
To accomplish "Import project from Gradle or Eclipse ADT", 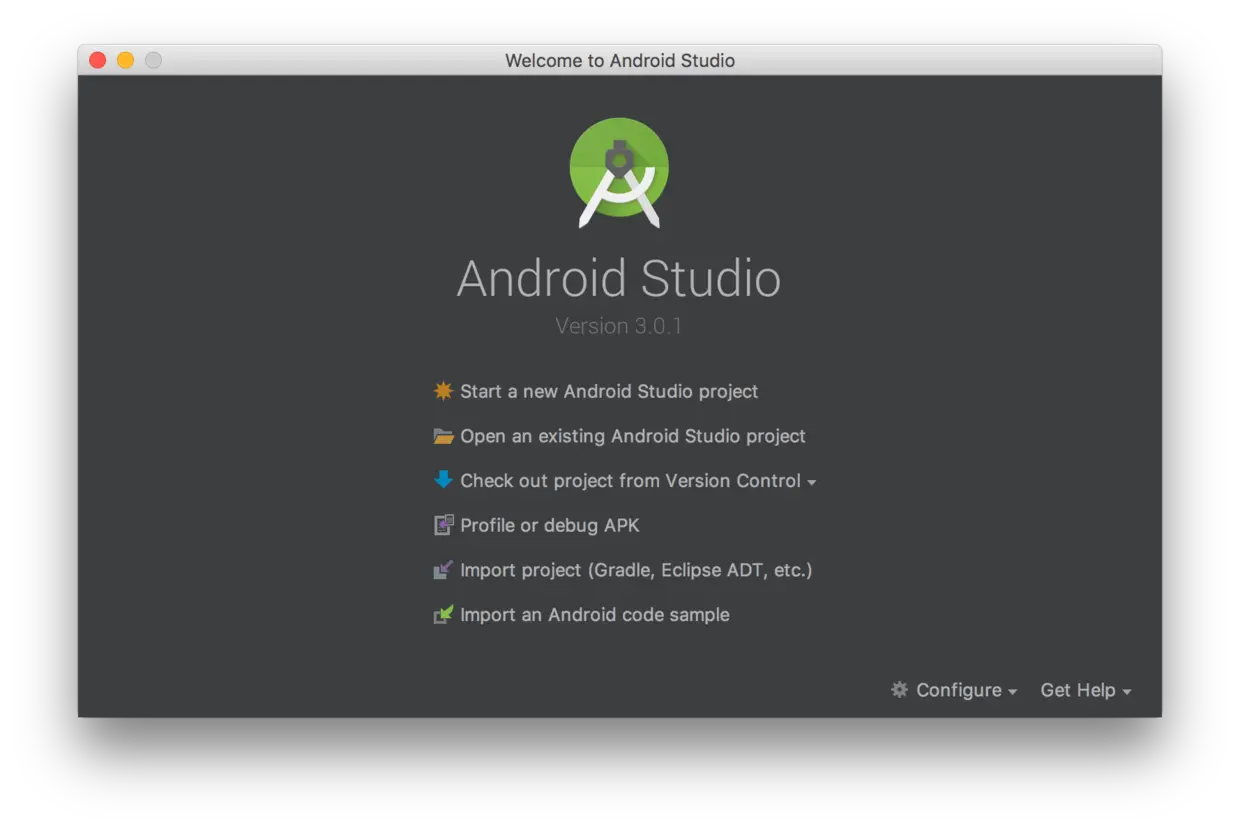I will coord(635,570).
